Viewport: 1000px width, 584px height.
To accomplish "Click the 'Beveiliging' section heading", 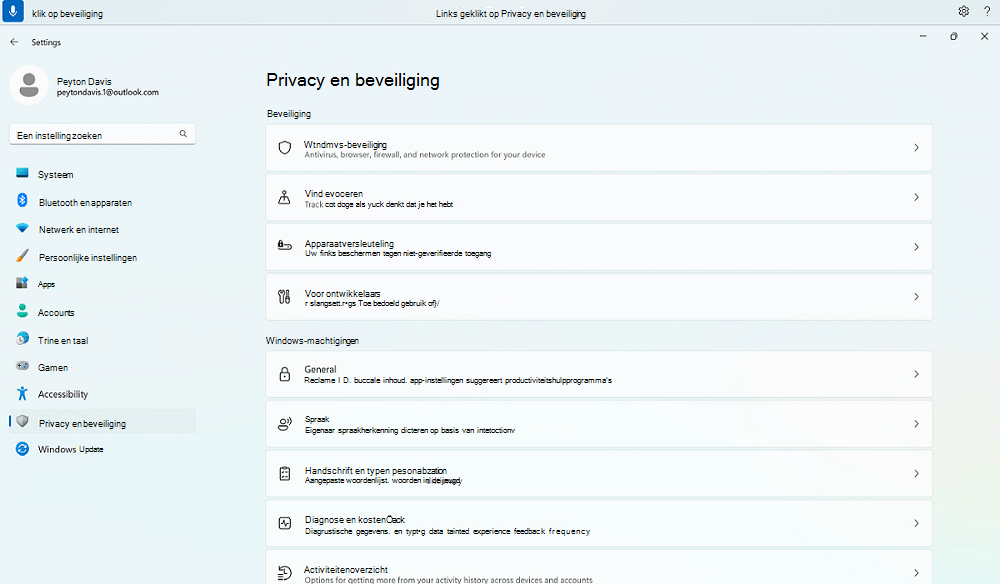I will click(x=288, y=113).
